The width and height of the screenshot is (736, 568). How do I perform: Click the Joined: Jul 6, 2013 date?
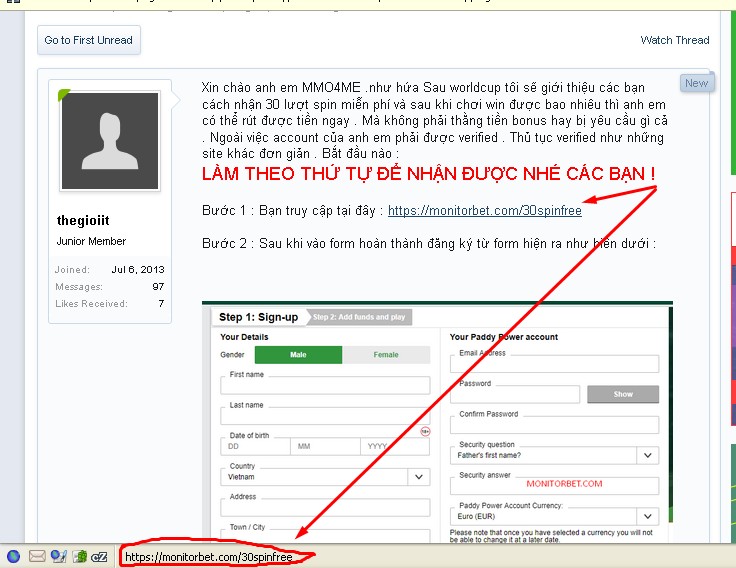[138, 270]
